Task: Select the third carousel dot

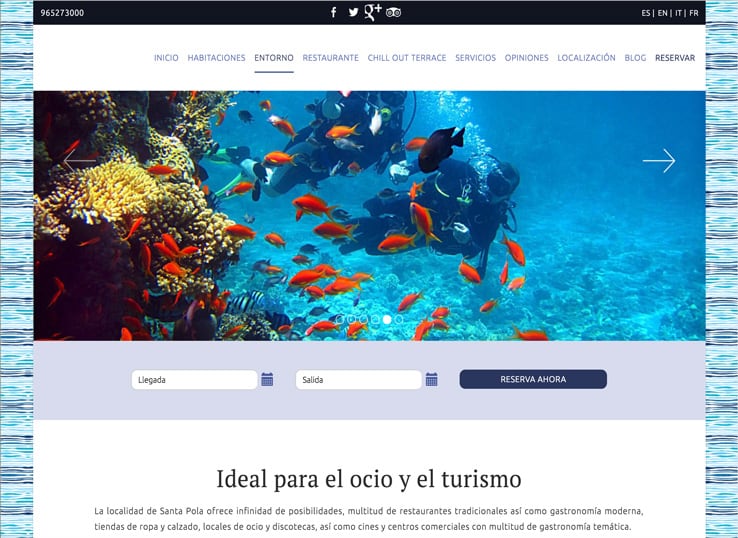Action: (x=363, y=319)
